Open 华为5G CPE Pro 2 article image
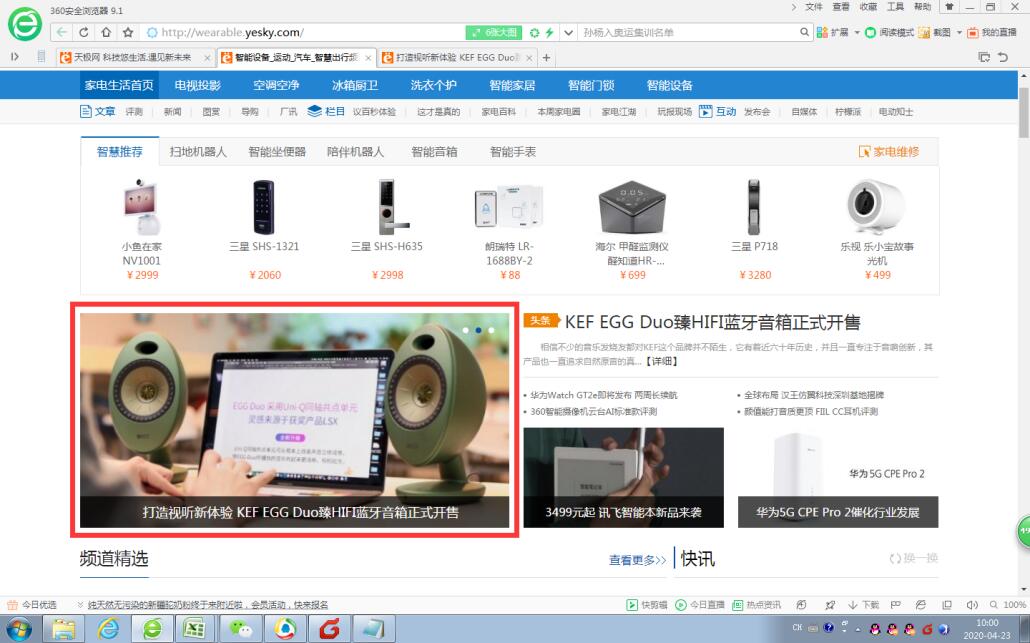The width and height of the screenshot is (1030, 643). 838,477
